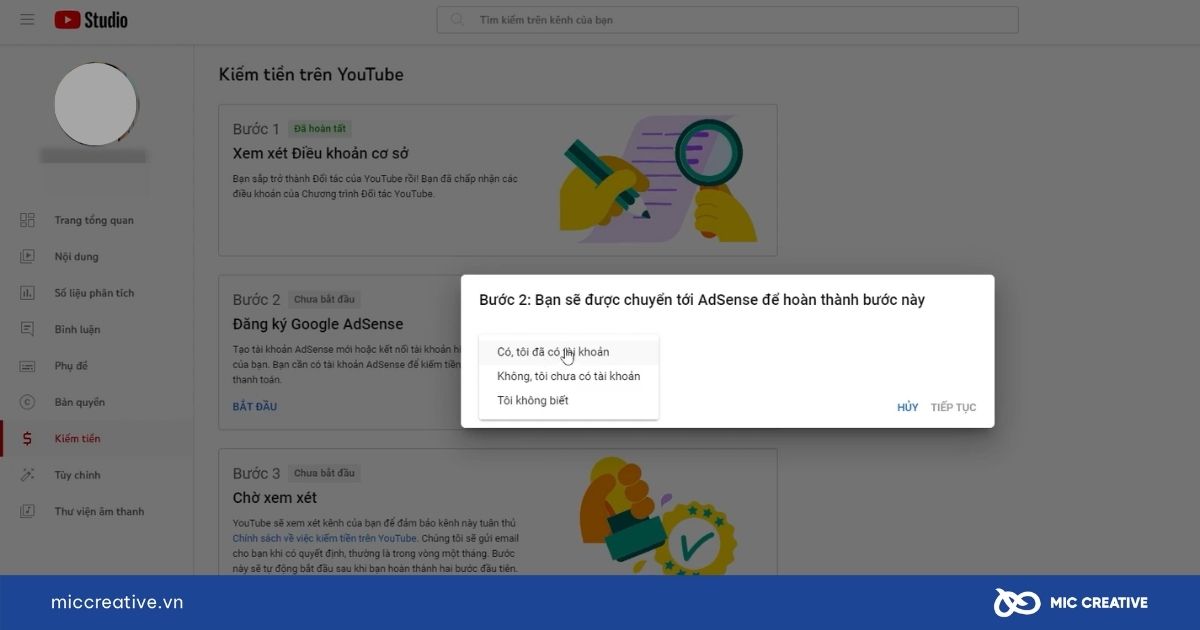Image resolution: width=1200 pixels, height=630 pixels.
Task: Click the search magnifier icon
Action: point(458,20)
